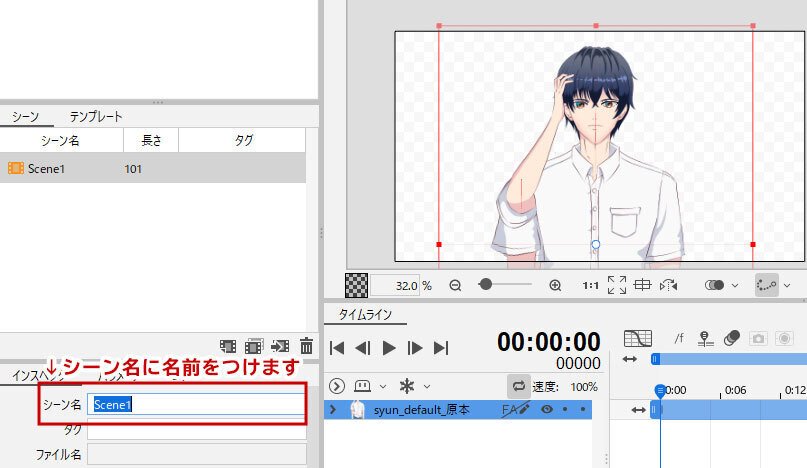The width and height of the screenshot is (807, 468).
Task: Click the zoom in magnifier icon
Action: (x=555, y=285)
